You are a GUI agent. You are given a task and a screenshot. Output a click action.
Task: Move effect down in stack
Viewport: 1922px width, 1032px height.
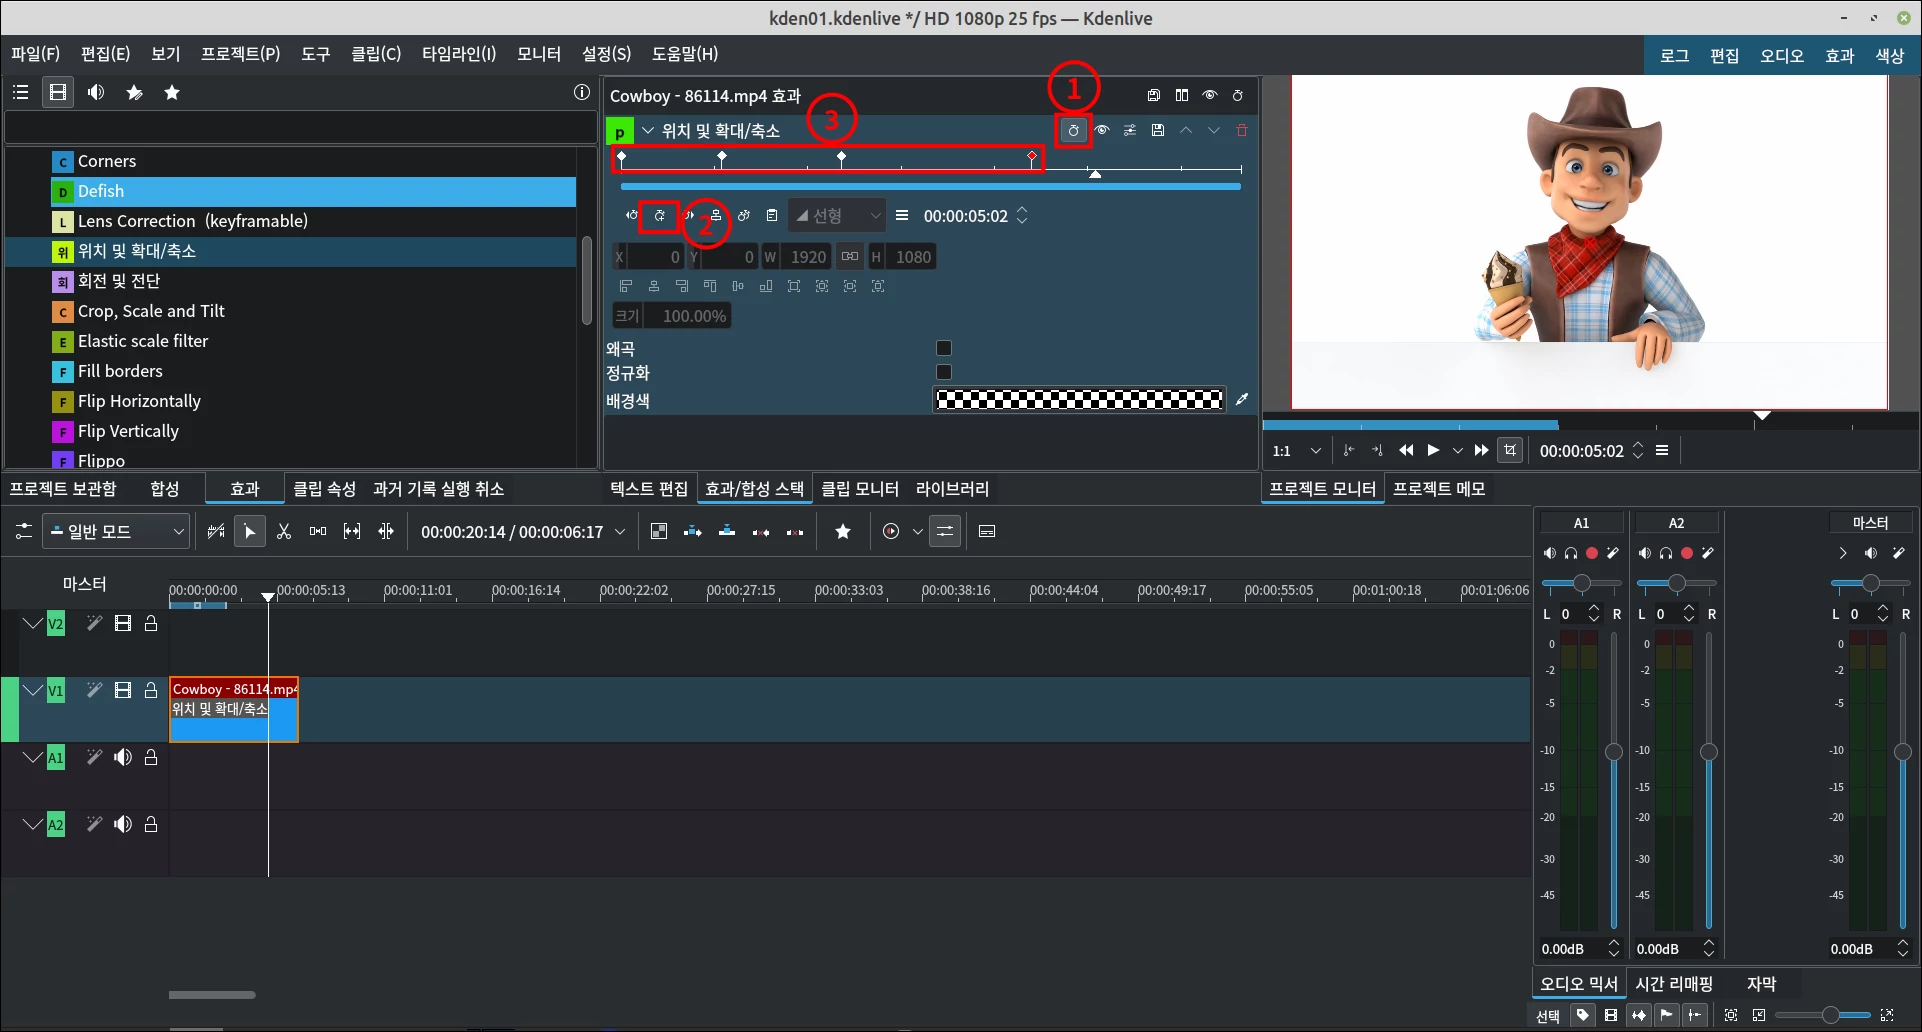(1214, 131)
